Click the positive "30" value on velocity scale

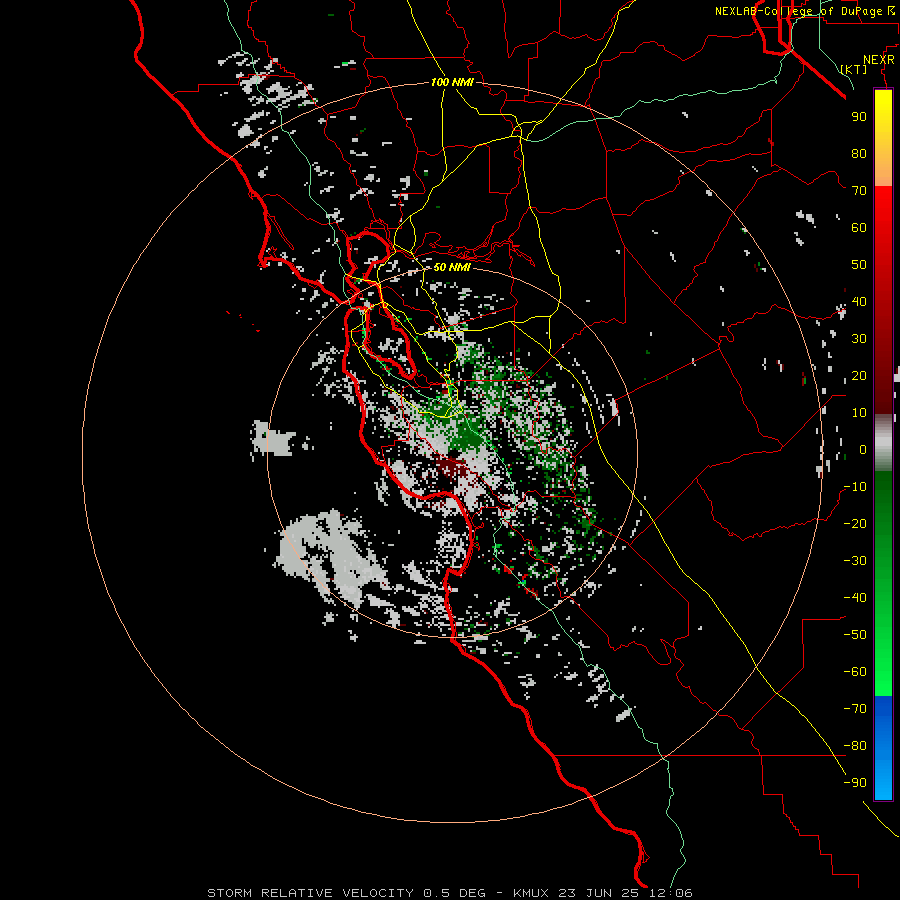(859, 339)
